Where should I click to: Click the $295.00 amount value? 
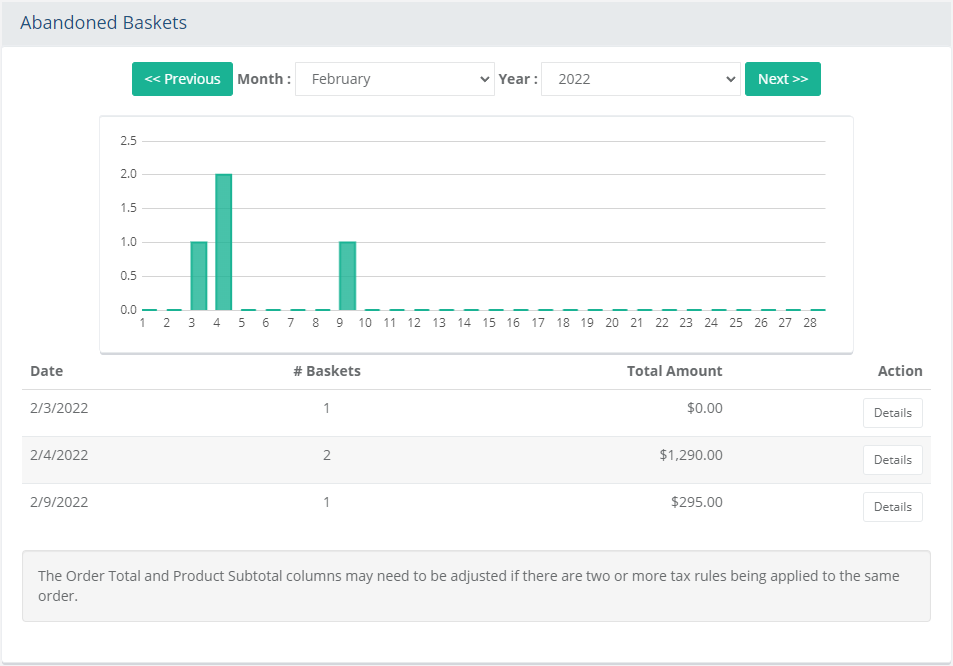[x=696, y=502]
